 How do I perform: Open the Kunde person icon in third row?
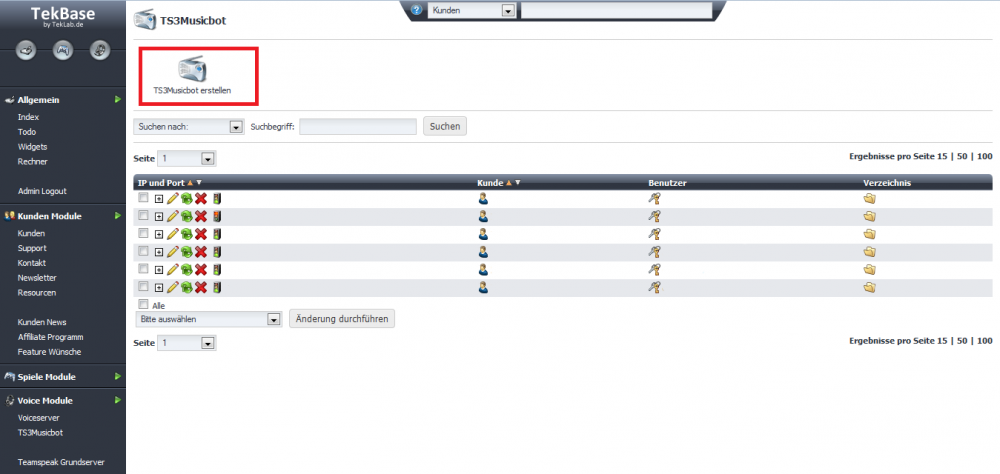coord(483,233)
